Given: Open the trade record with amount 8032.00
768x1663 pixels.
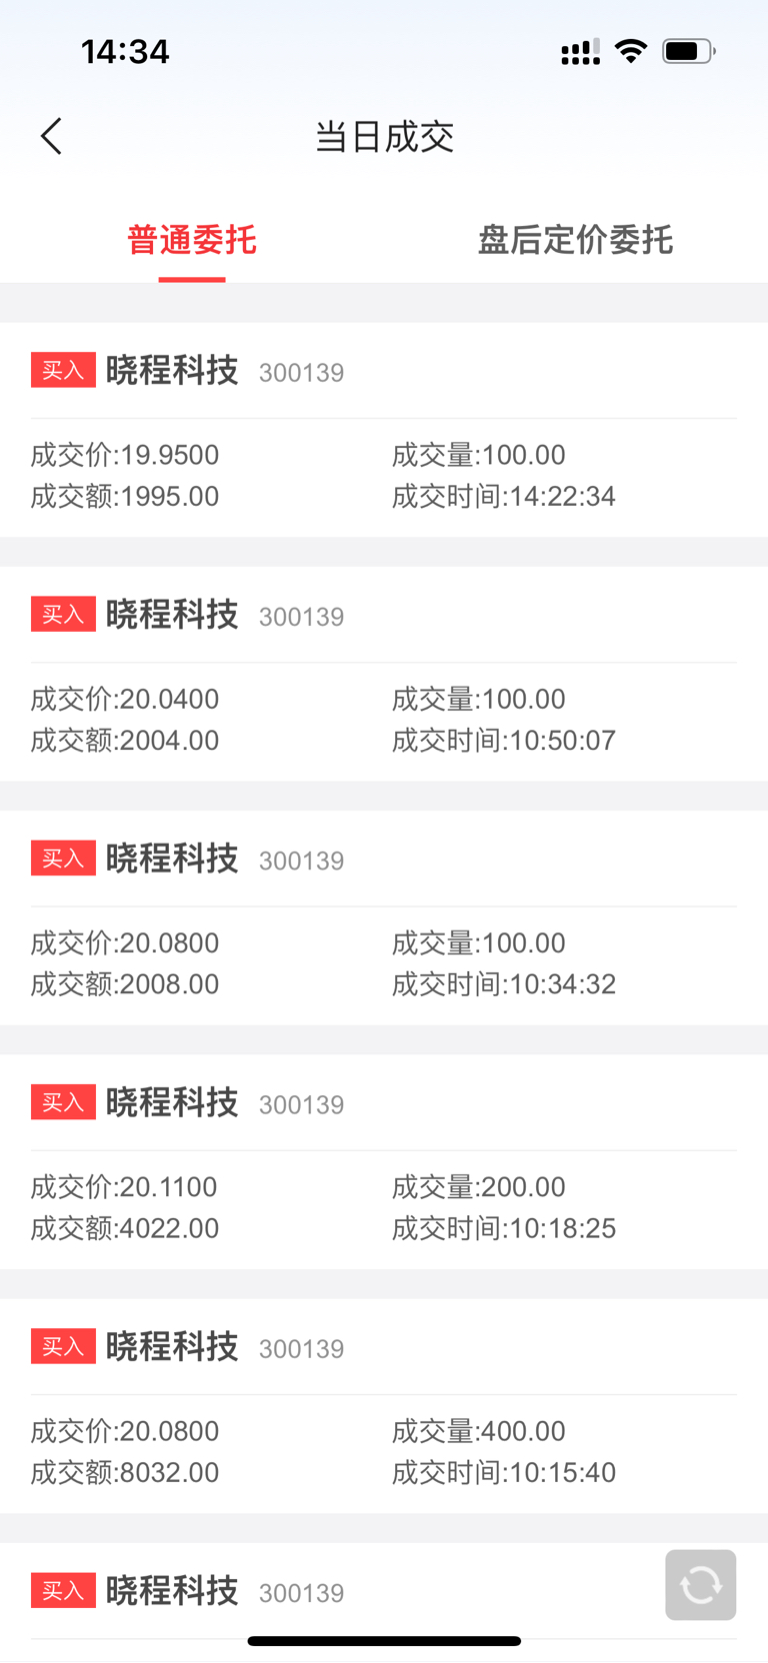Looking at the screenshot, I should point(384,1406).
